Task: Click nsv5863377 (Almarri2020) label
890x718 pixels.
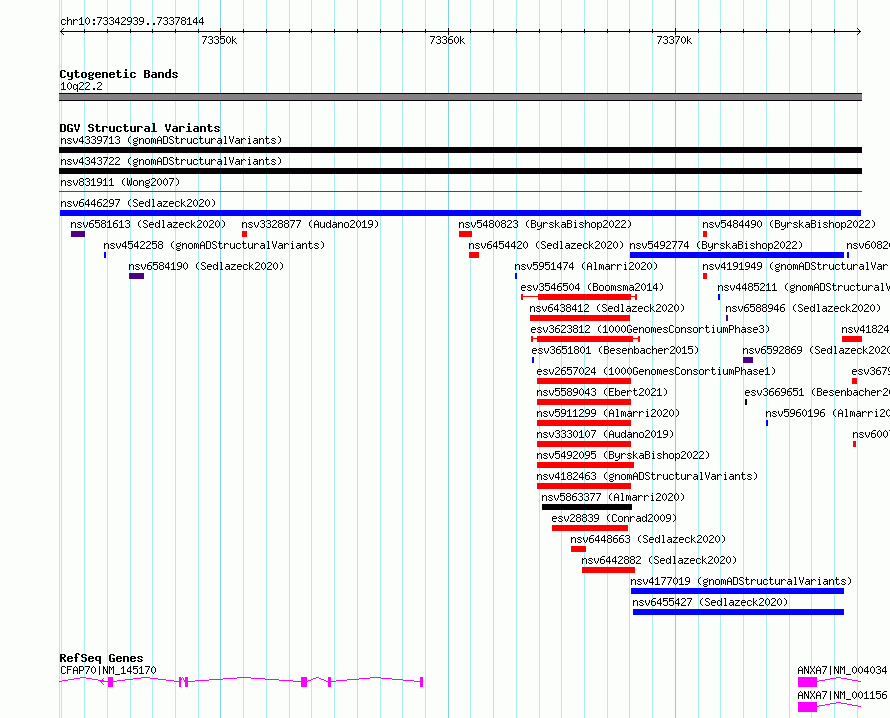Action: (x=613, y=497)
